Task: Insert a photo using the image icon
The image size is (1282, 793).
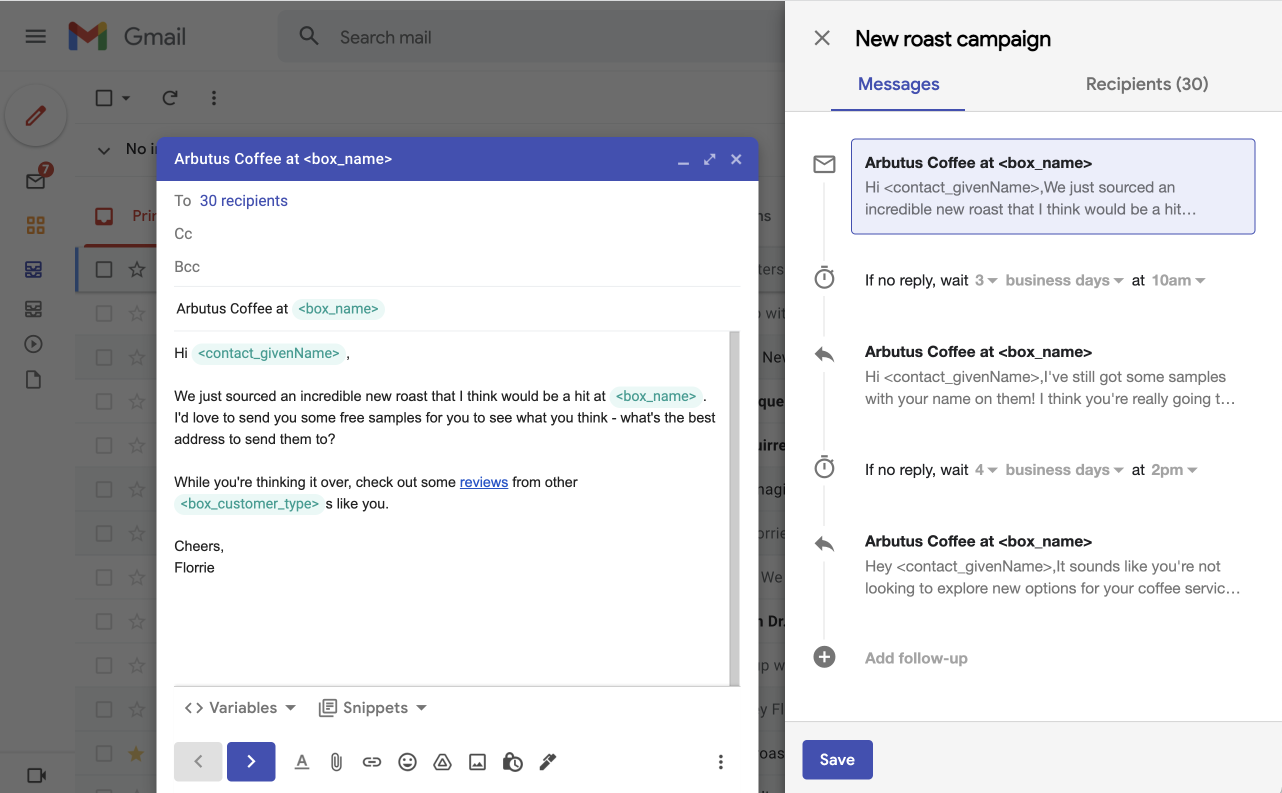Action: click(x=477, y=761)
